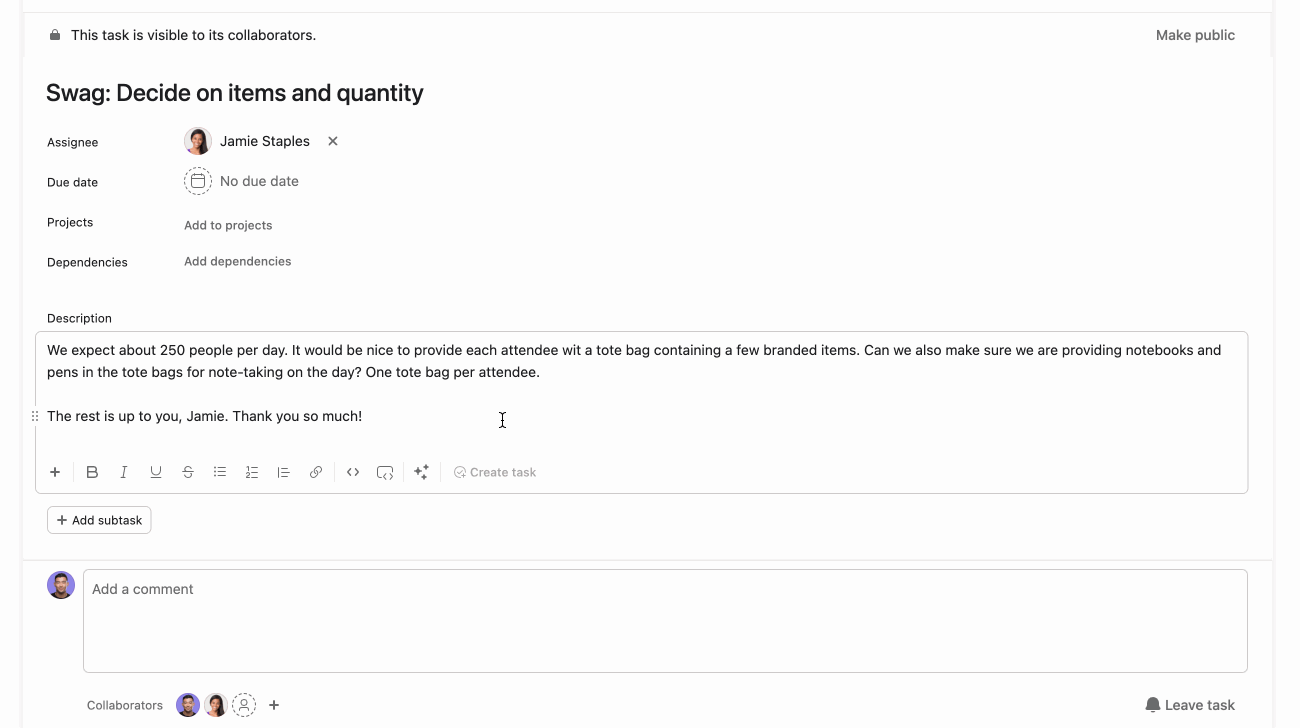
Task: Open the due date calendar picker
Action: 198,181
